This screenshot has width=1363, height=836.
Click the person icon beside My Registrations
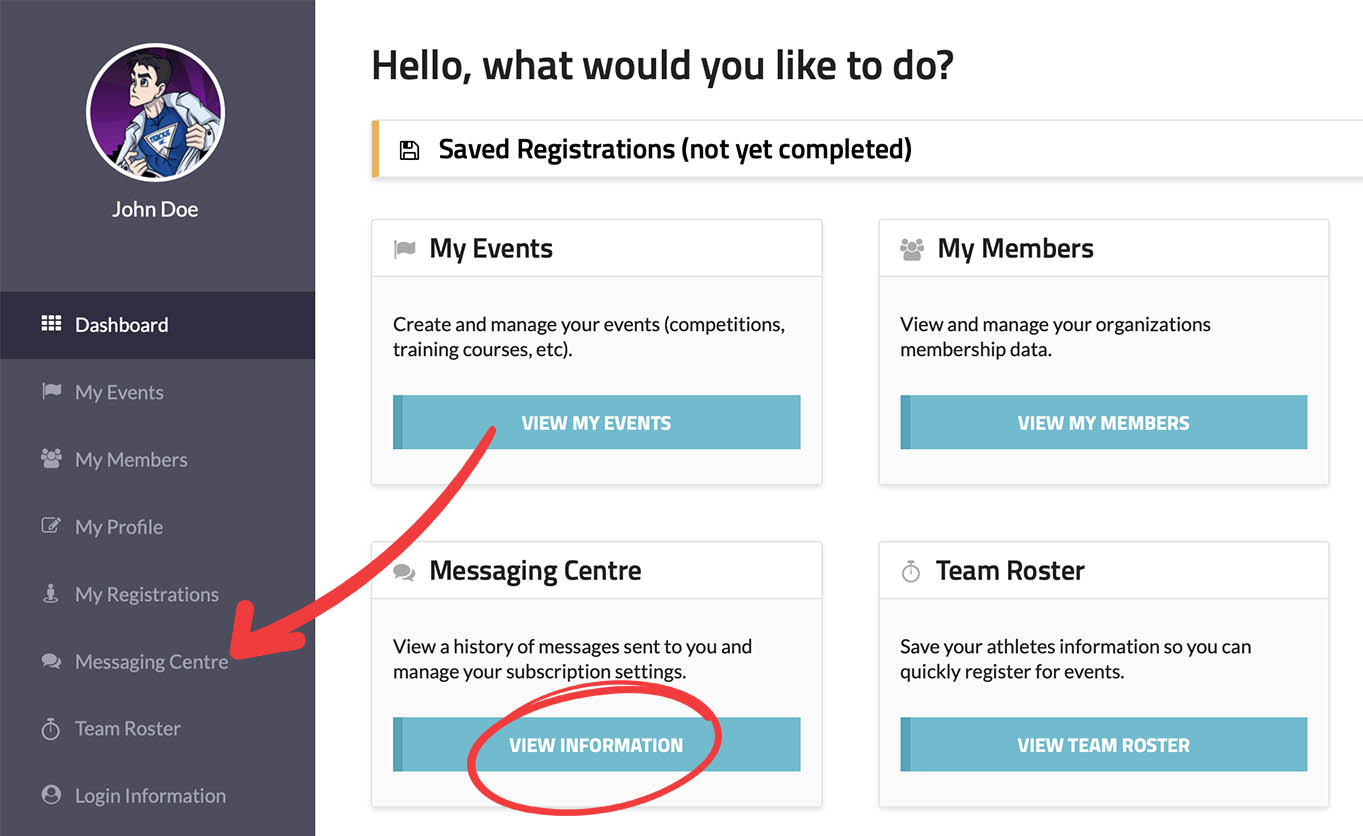coord(51,594)
